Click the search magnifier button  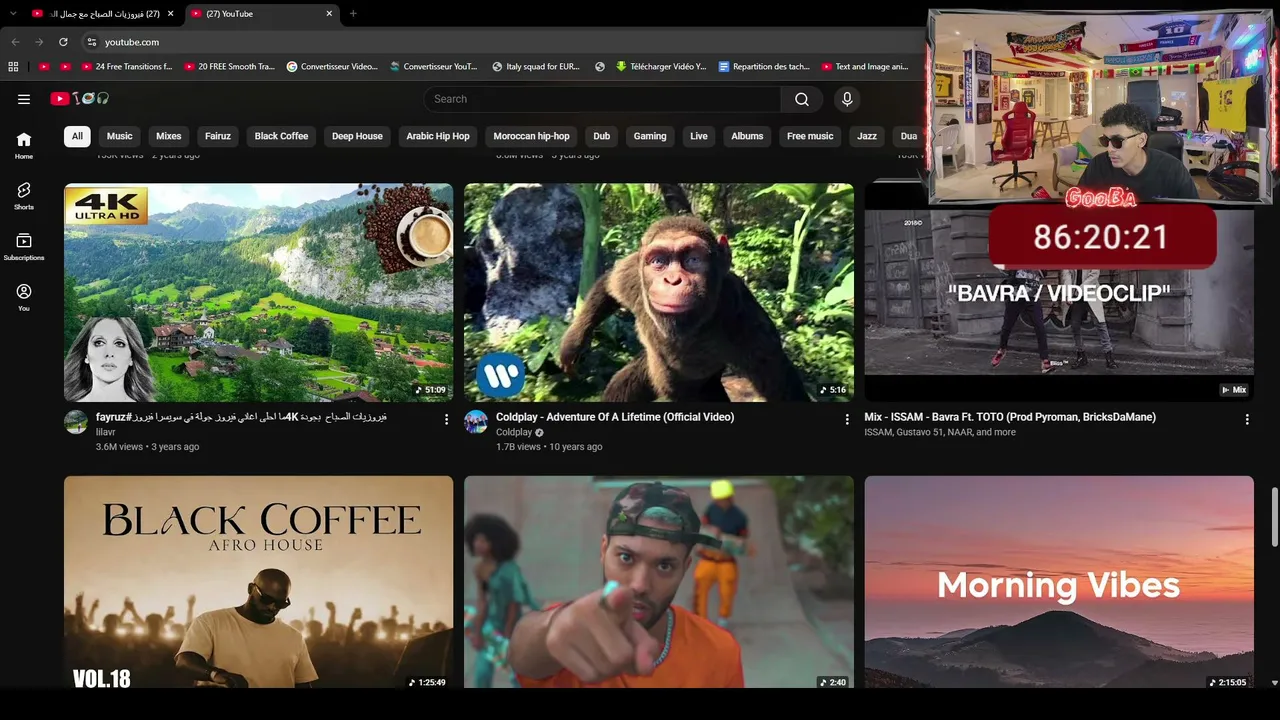(x=802, y=99)
